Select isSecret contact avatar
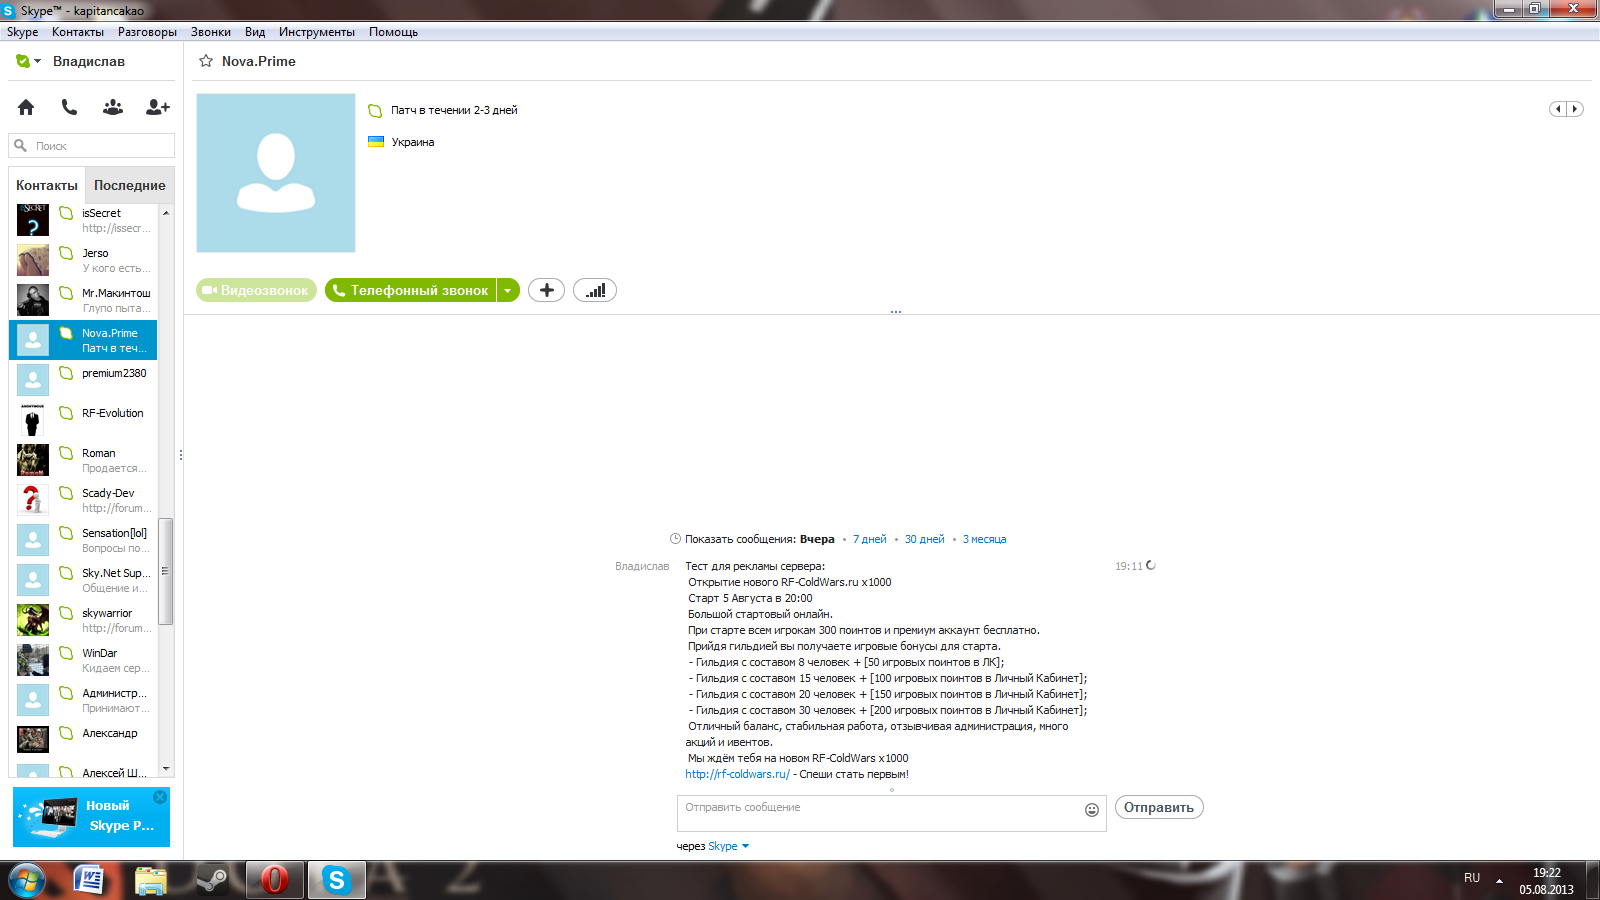Screen dimensions: 1600x900 (33, 220)
